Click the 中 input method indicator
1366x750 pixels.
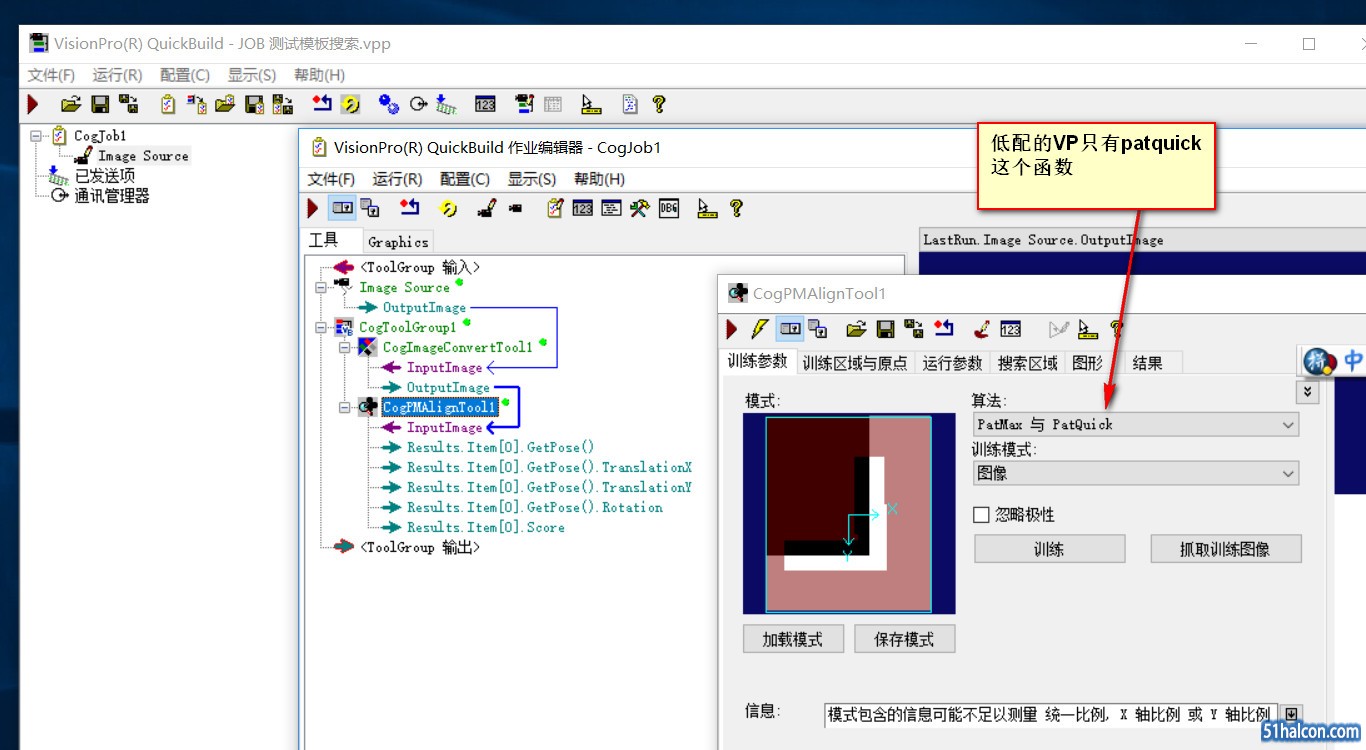(x=1353, y=361)
